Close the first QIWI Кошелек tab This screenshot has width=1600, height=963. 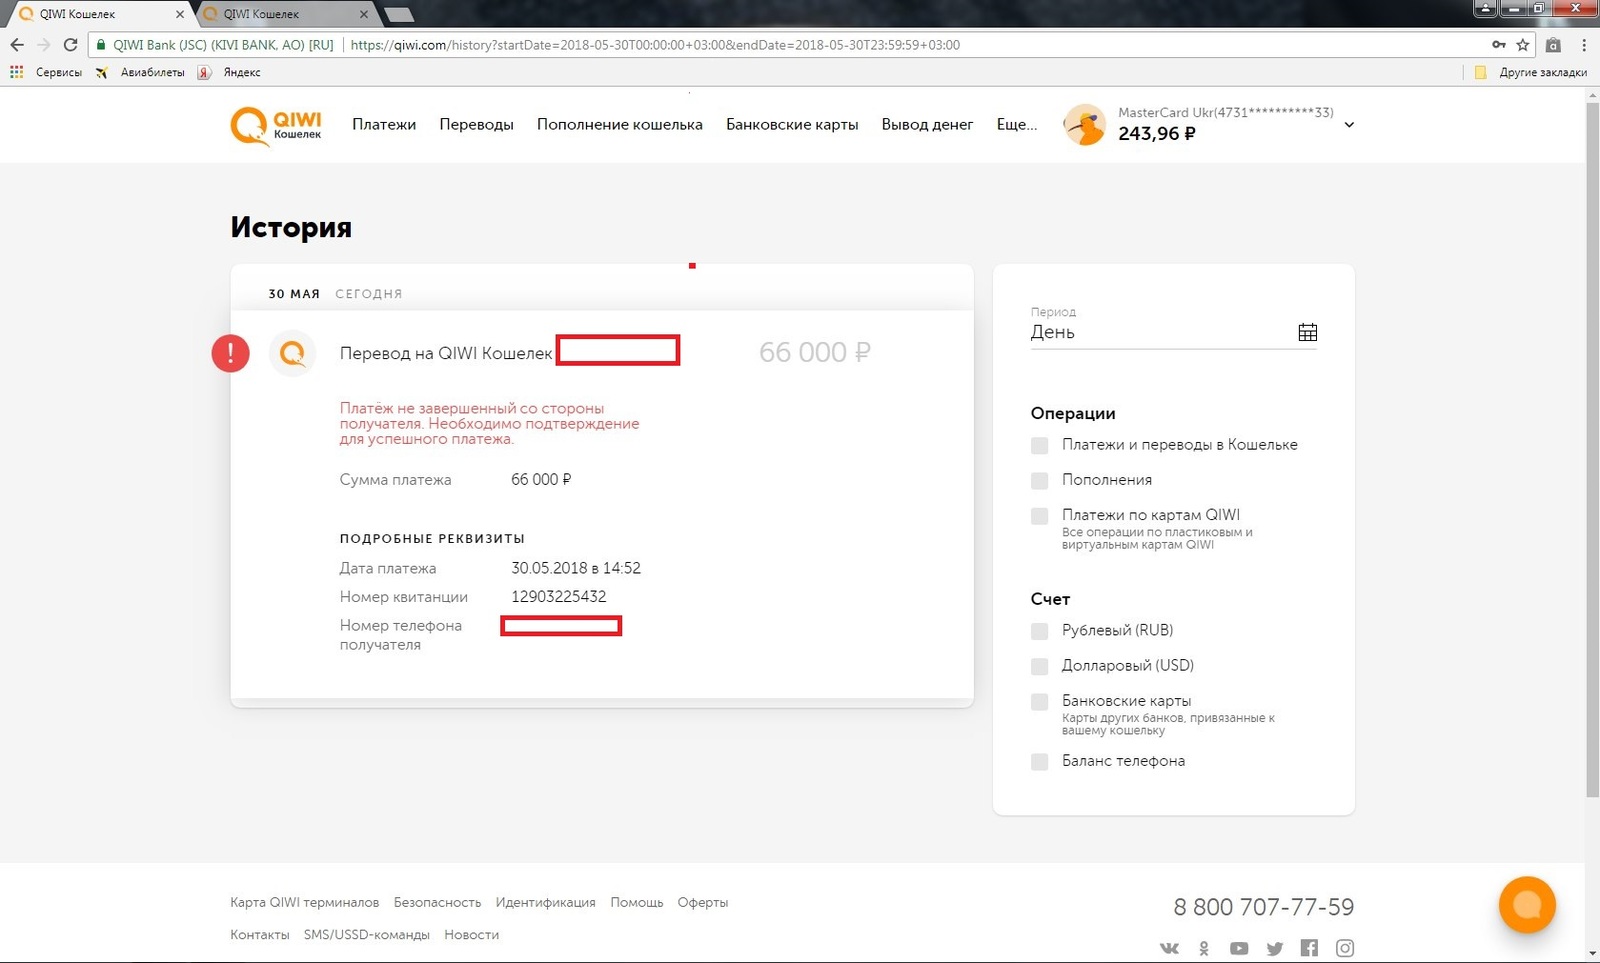tap(180, 14)
